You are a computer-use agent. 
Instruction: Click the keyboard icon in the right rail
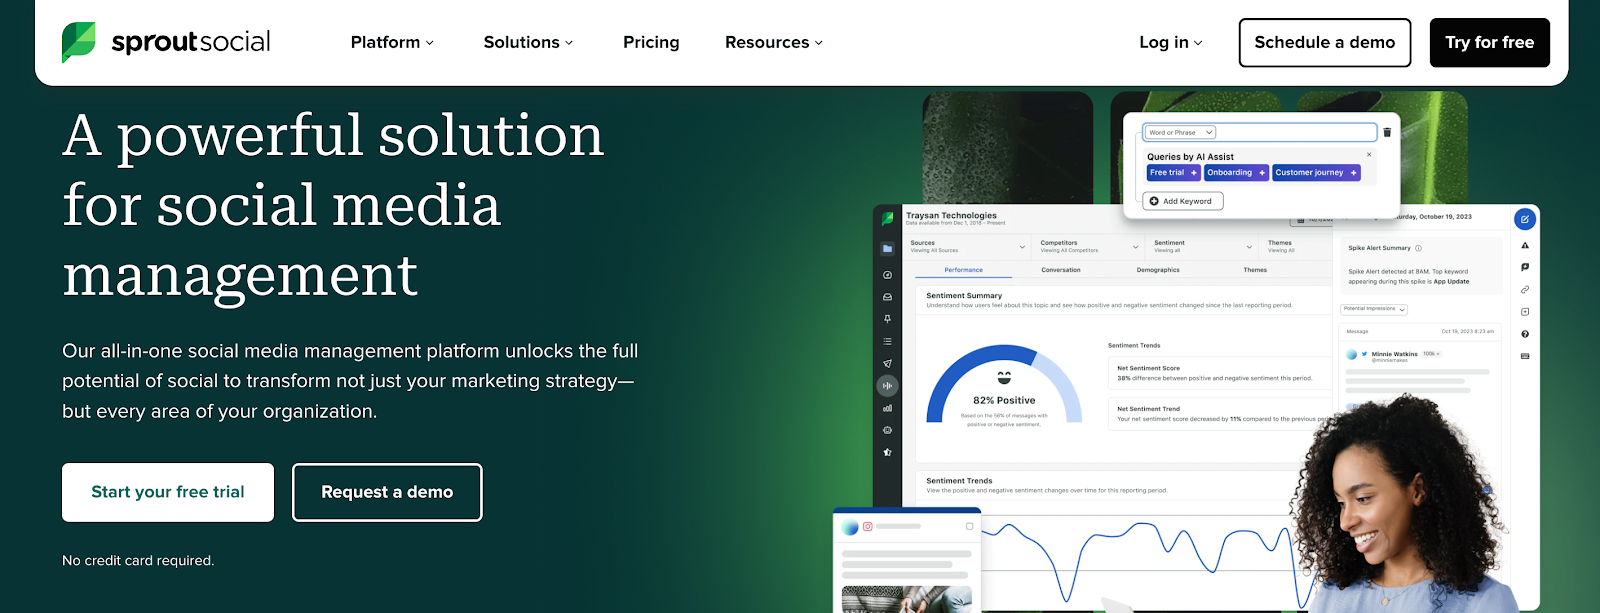[1525, 356]
